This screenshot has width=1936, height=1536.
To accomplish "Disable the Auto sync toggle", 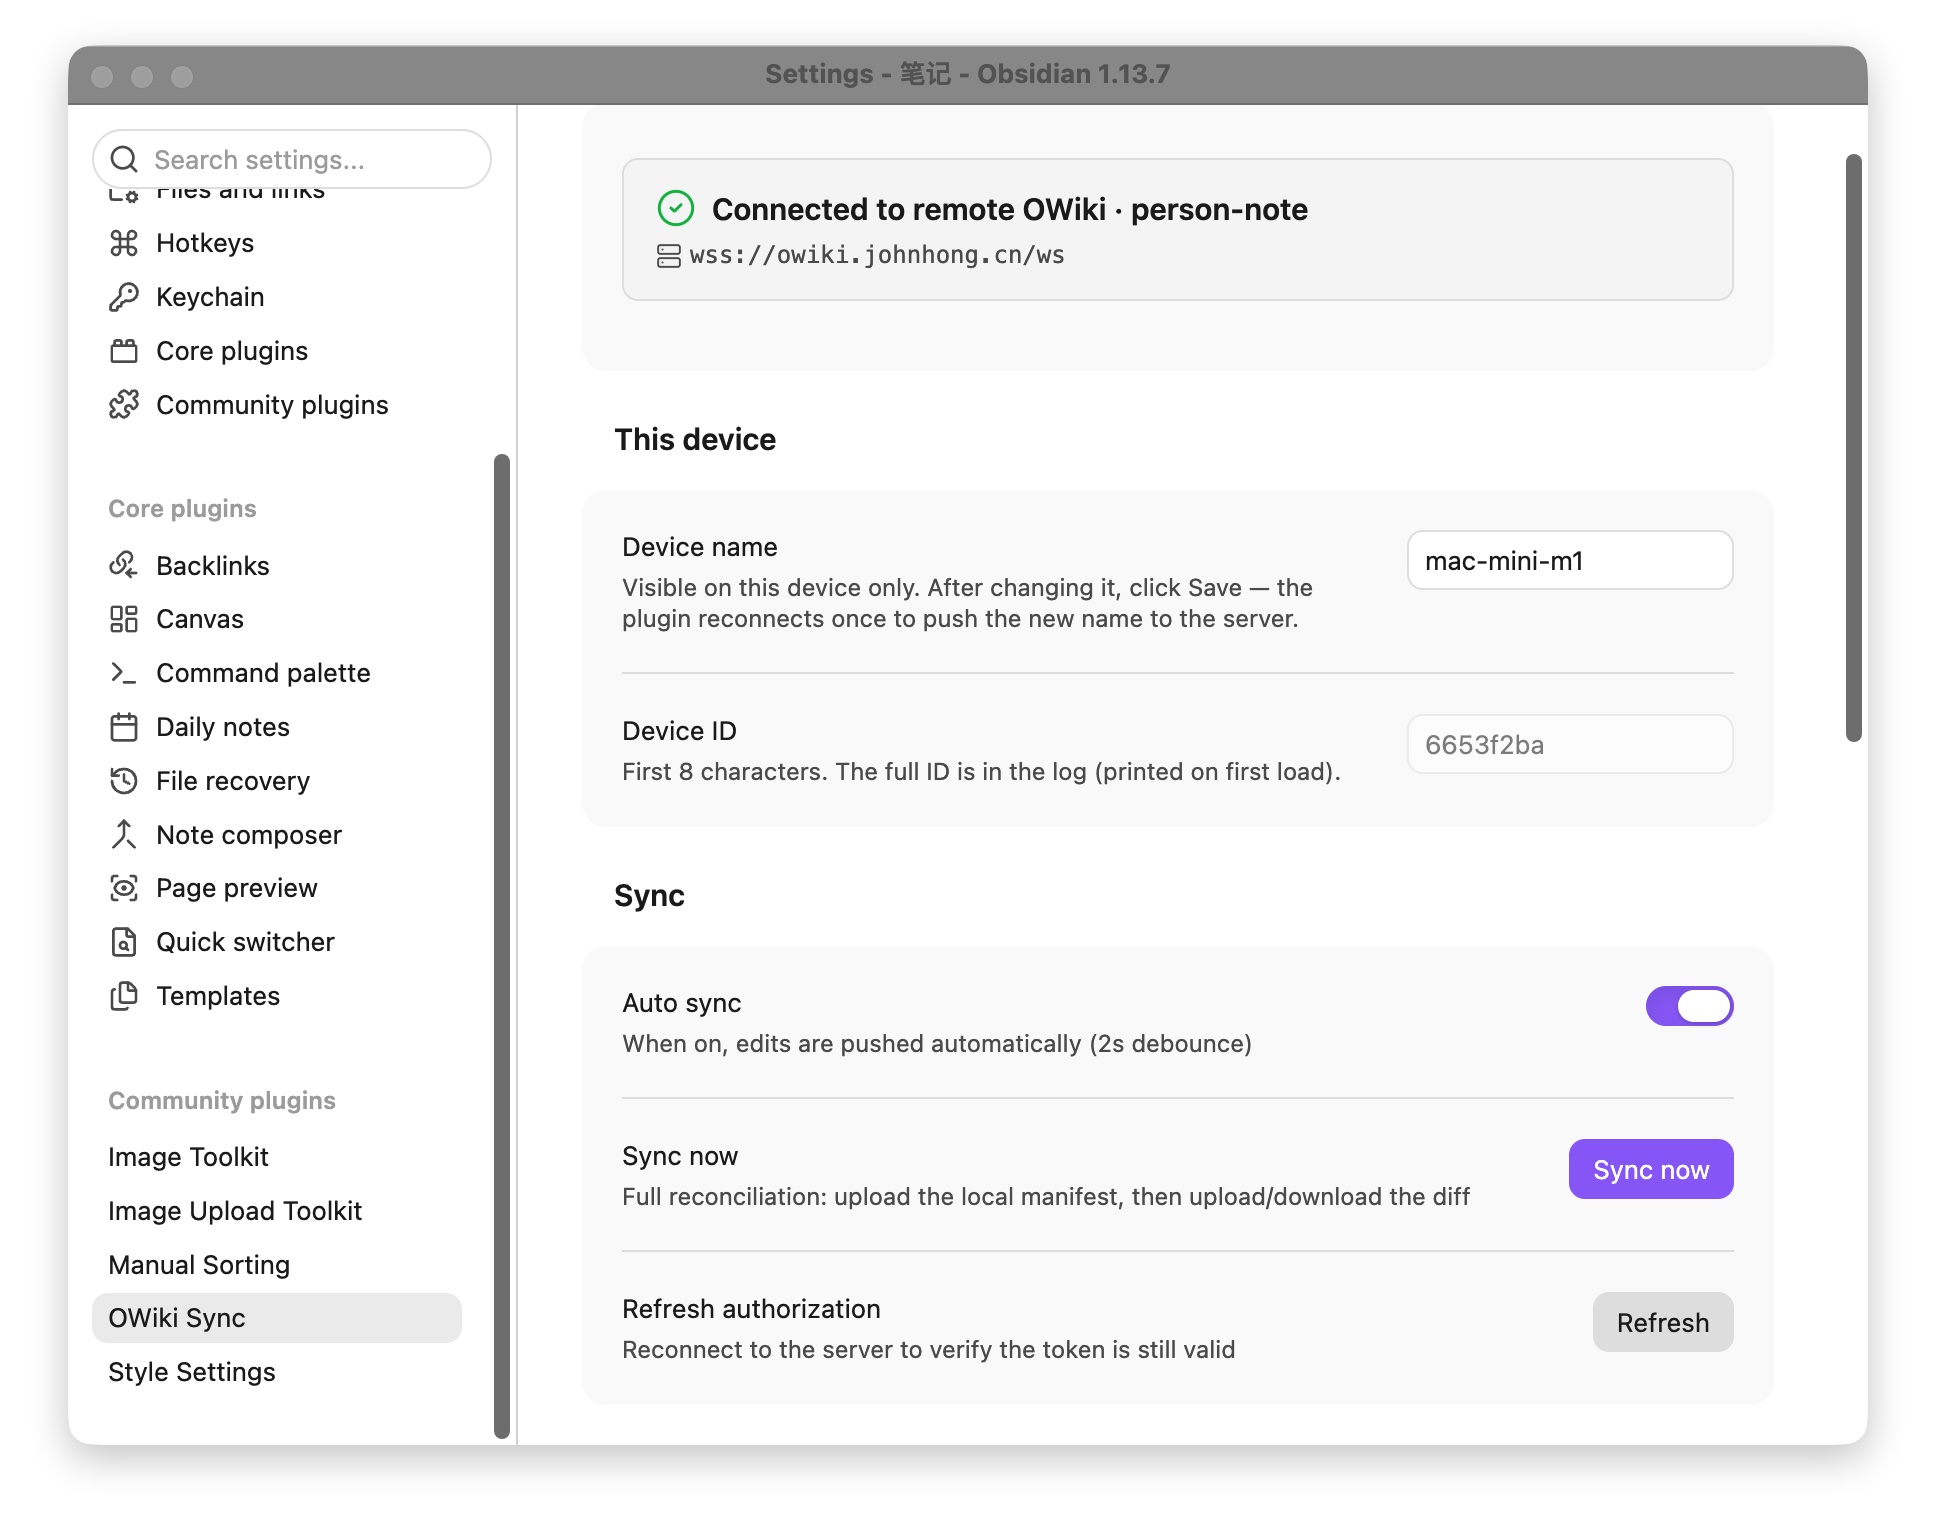I will 1689,1006.
